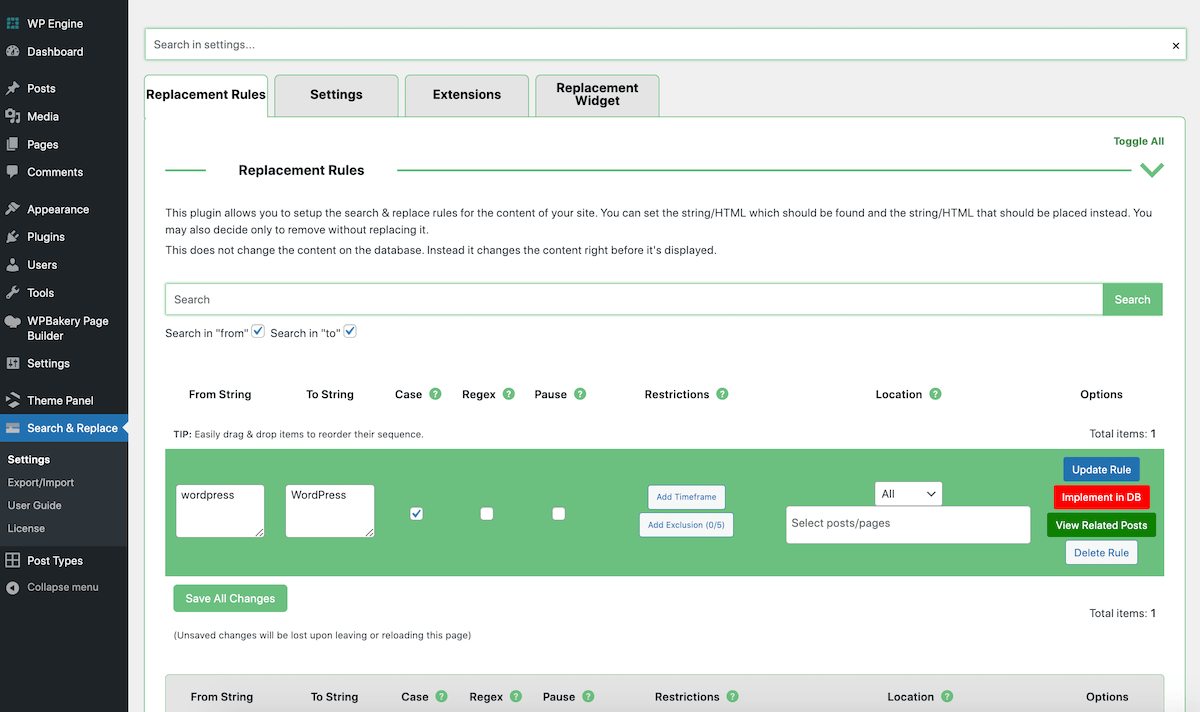Click the Posts pin icon

tap(12, 88)
